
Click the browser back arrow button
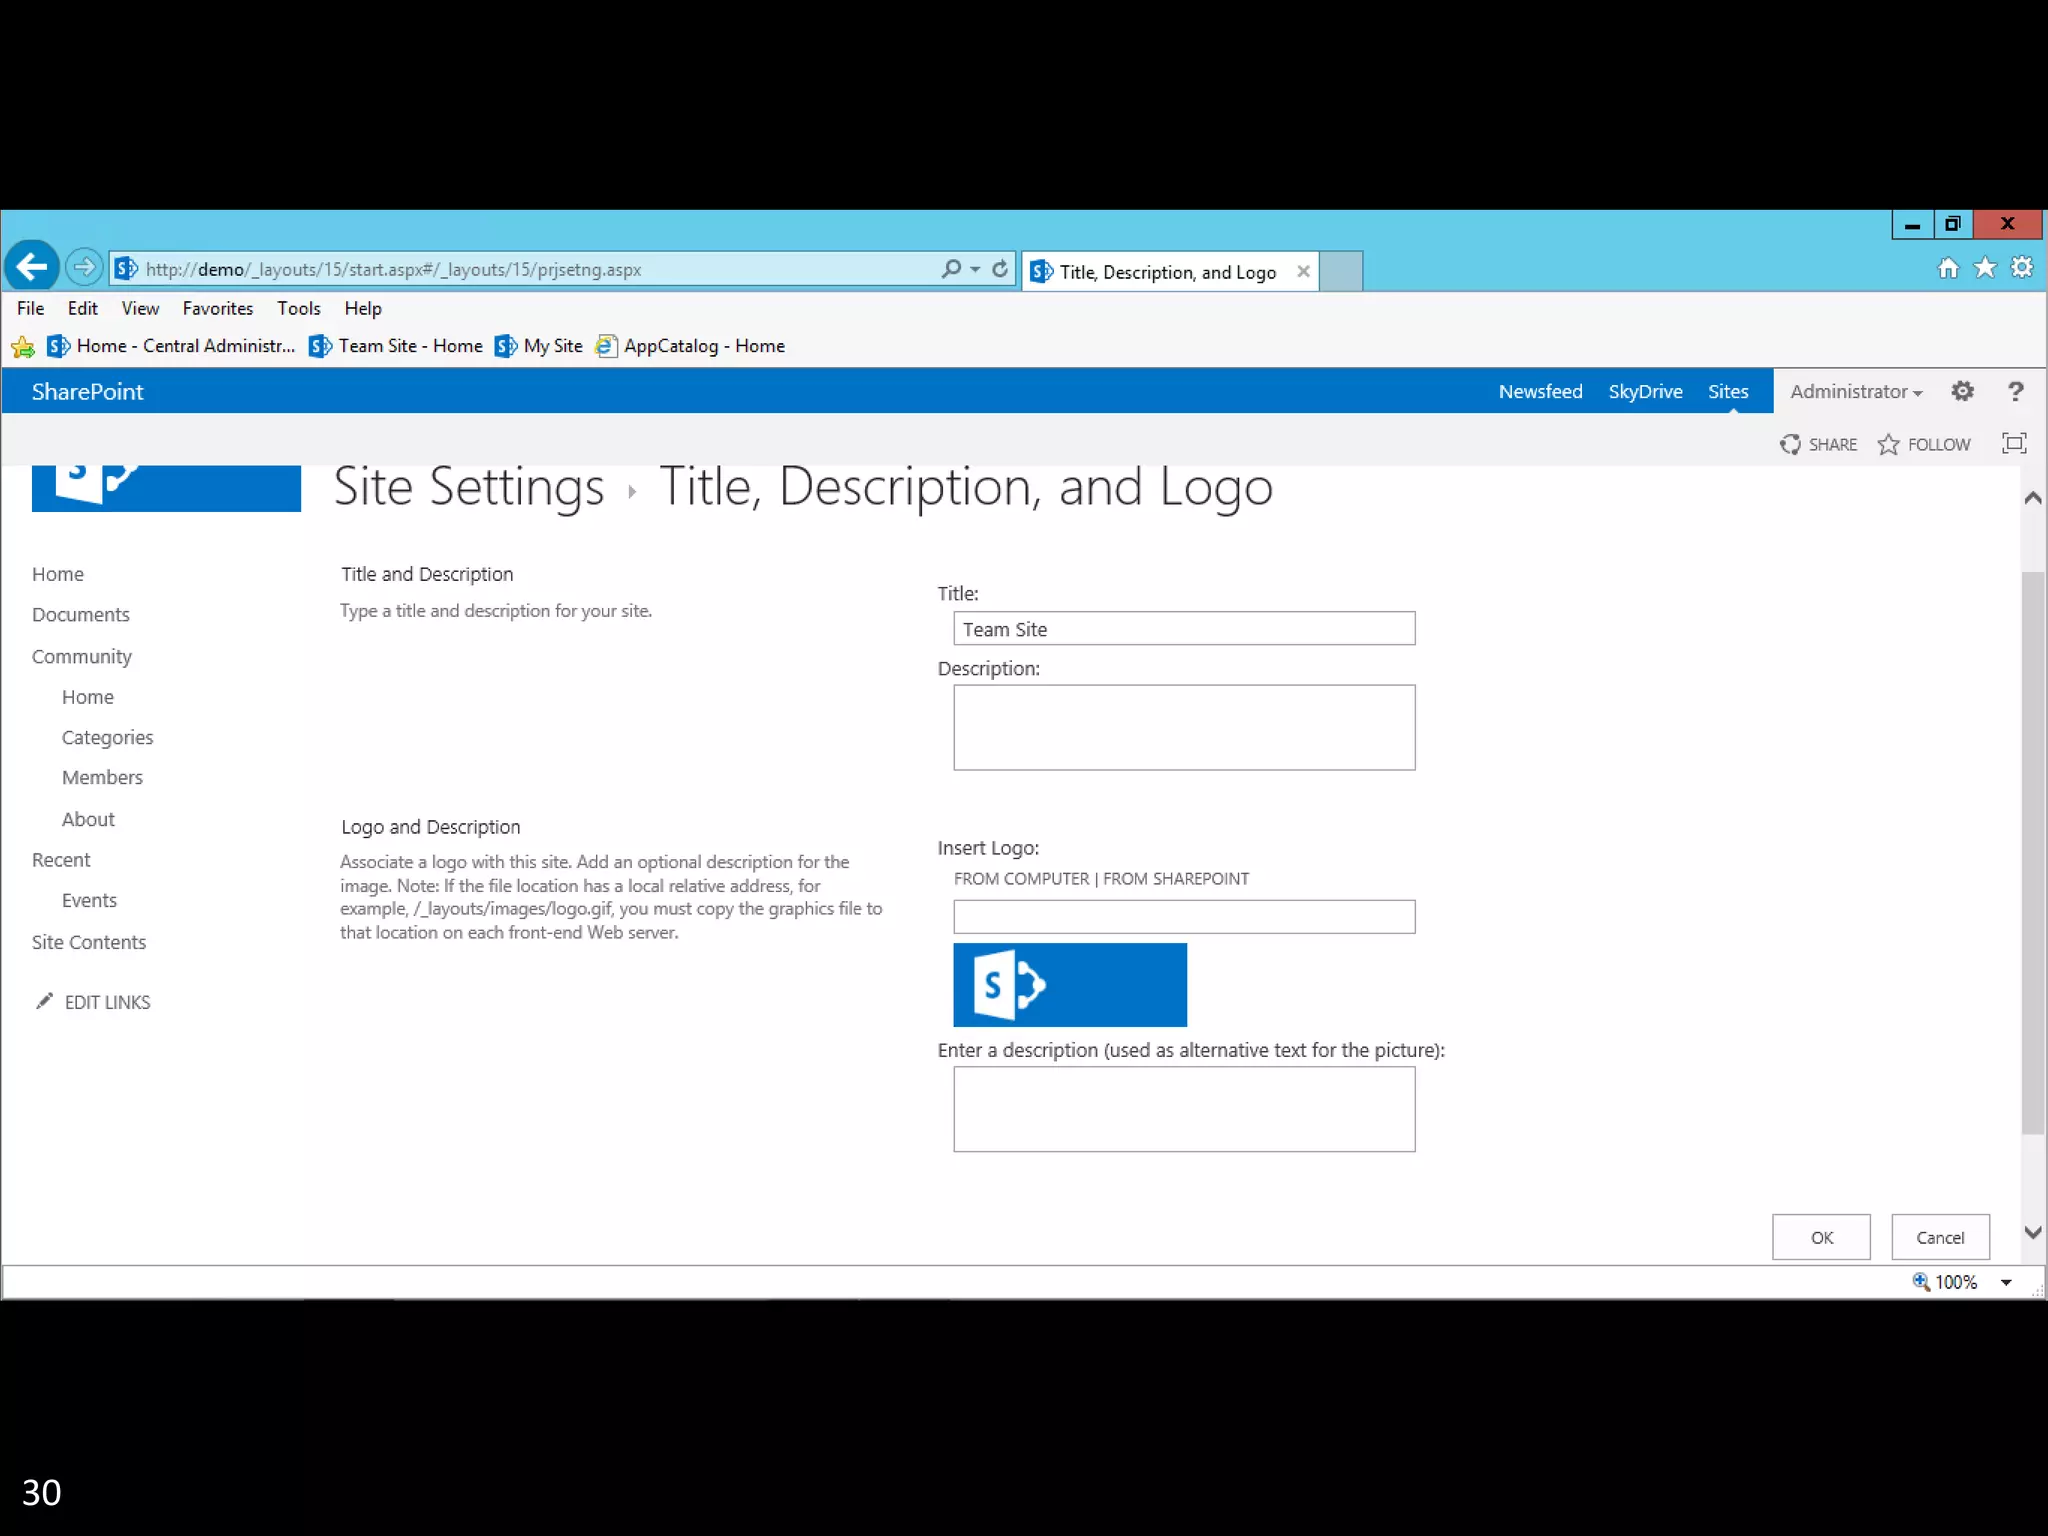tap(32, 267)
